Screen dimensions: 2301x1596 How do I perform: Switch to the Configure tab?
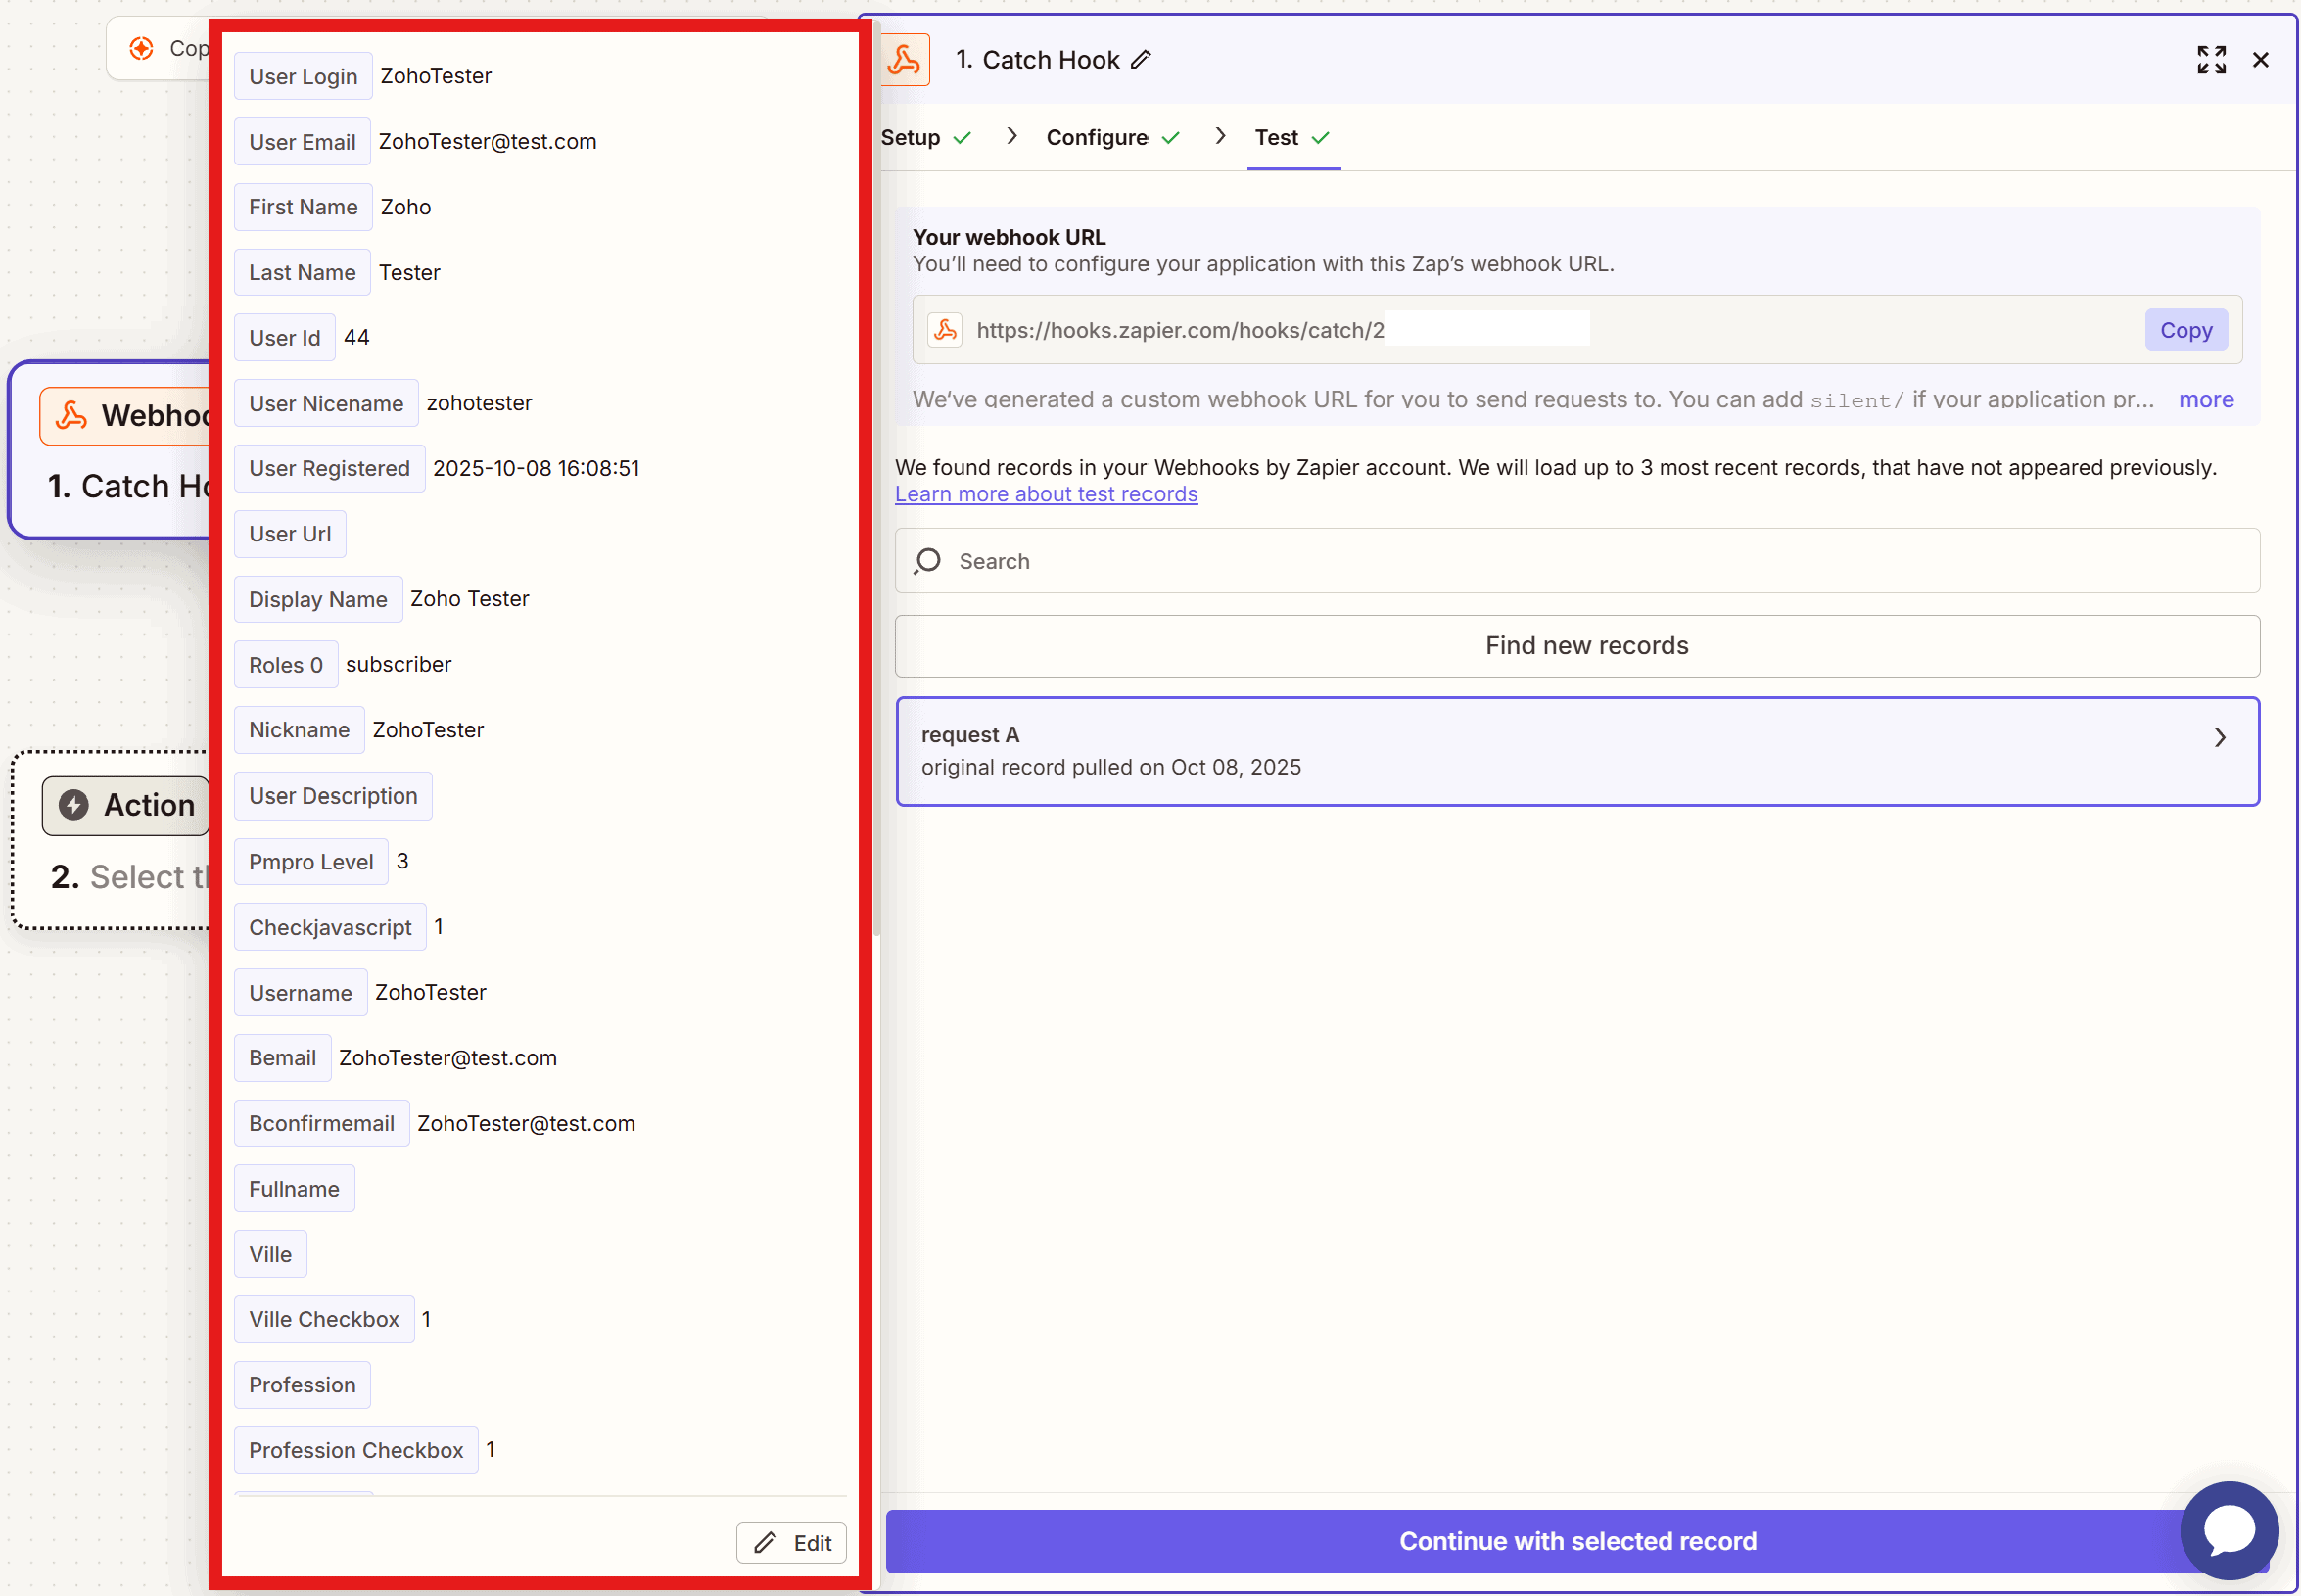(x=1097, y=138)
